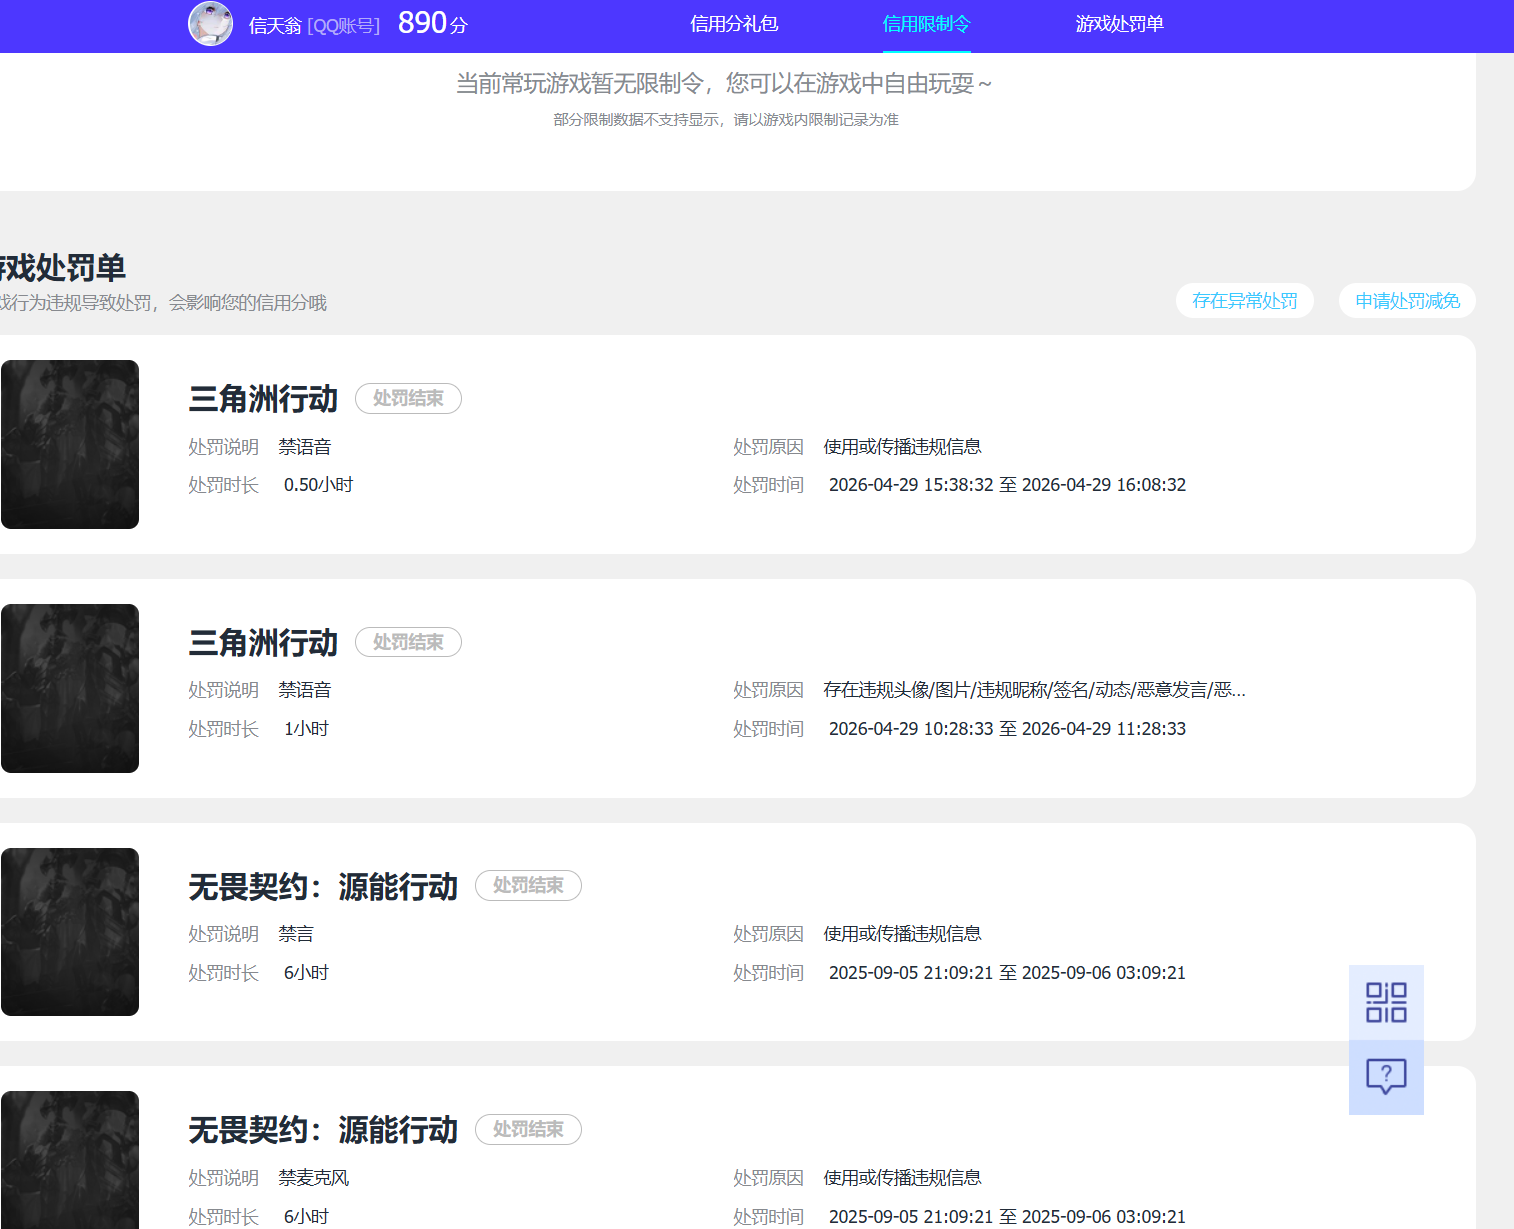Click note 部分限制数据不支持显示
The width and height of the screenshot is (1514, 1229).
click(x=726, y=120)
